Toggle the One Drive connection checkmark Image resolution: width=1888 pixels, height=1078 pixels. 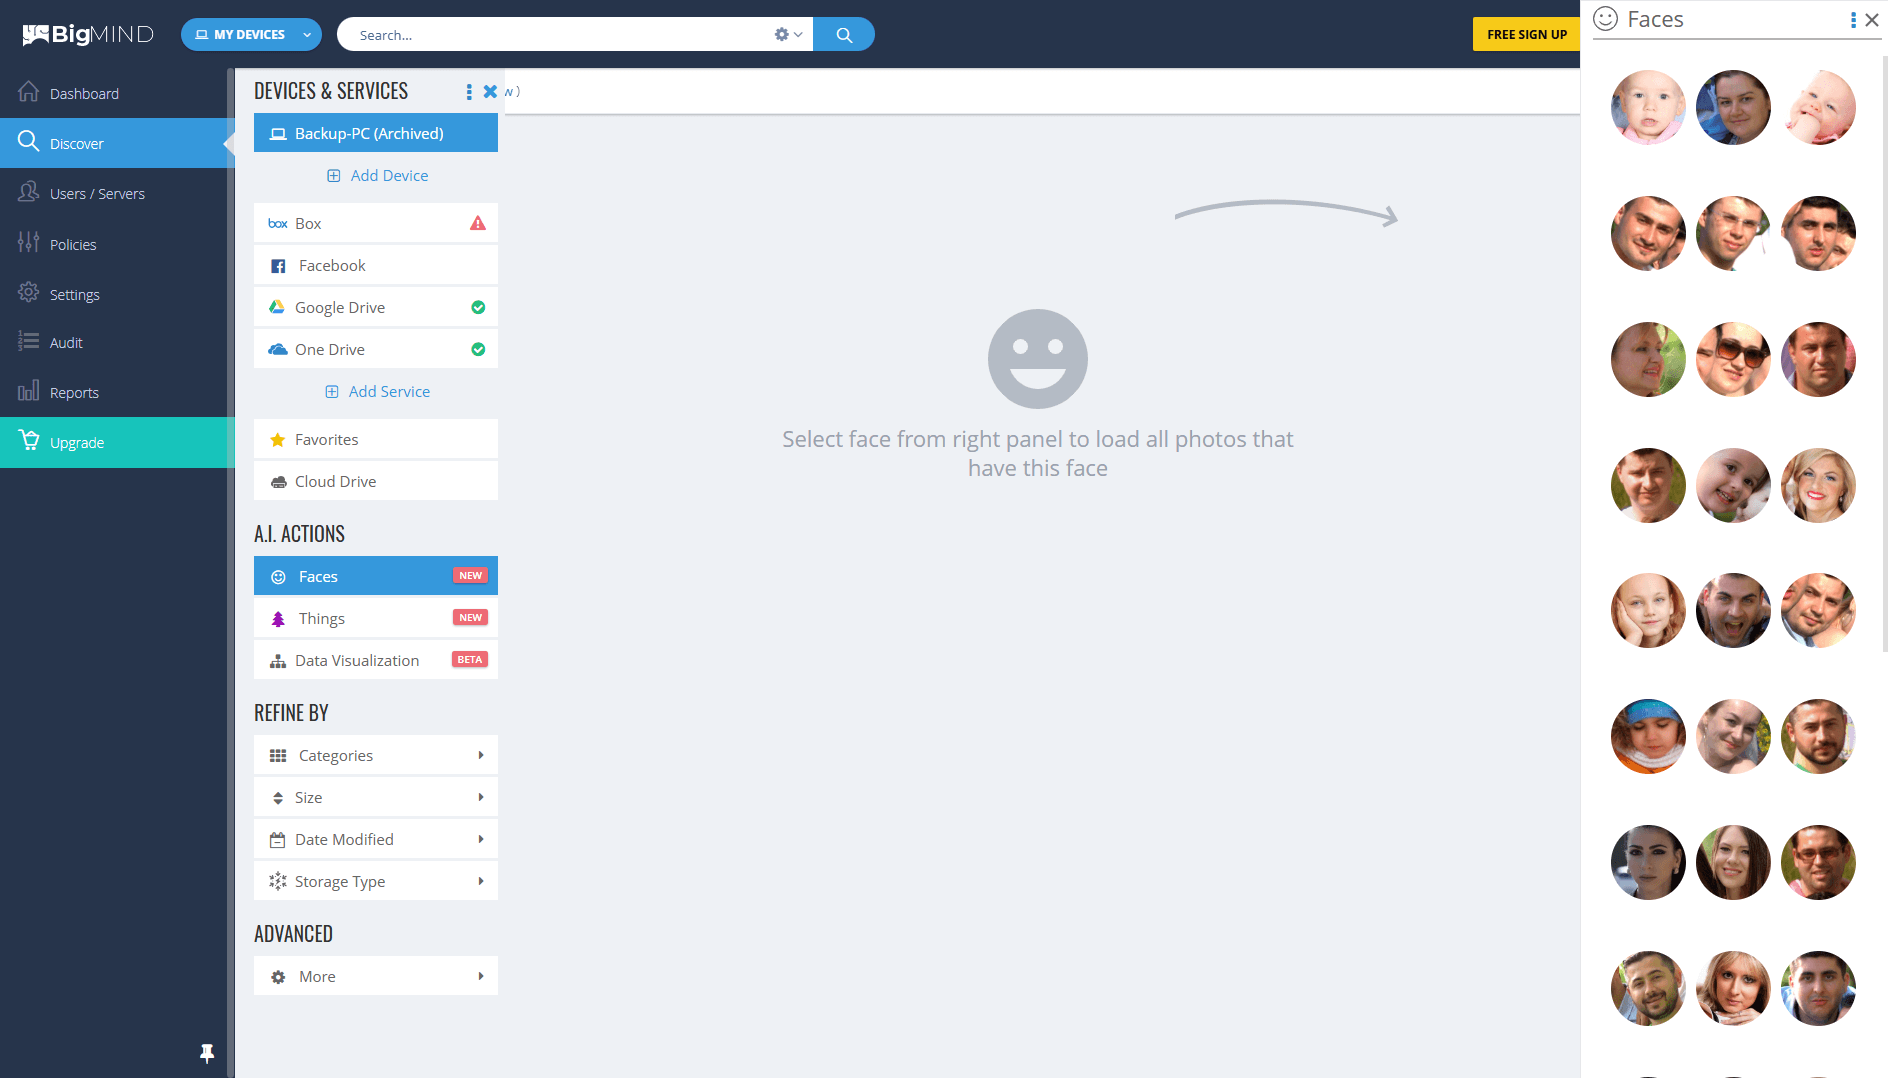pos(478,349)
